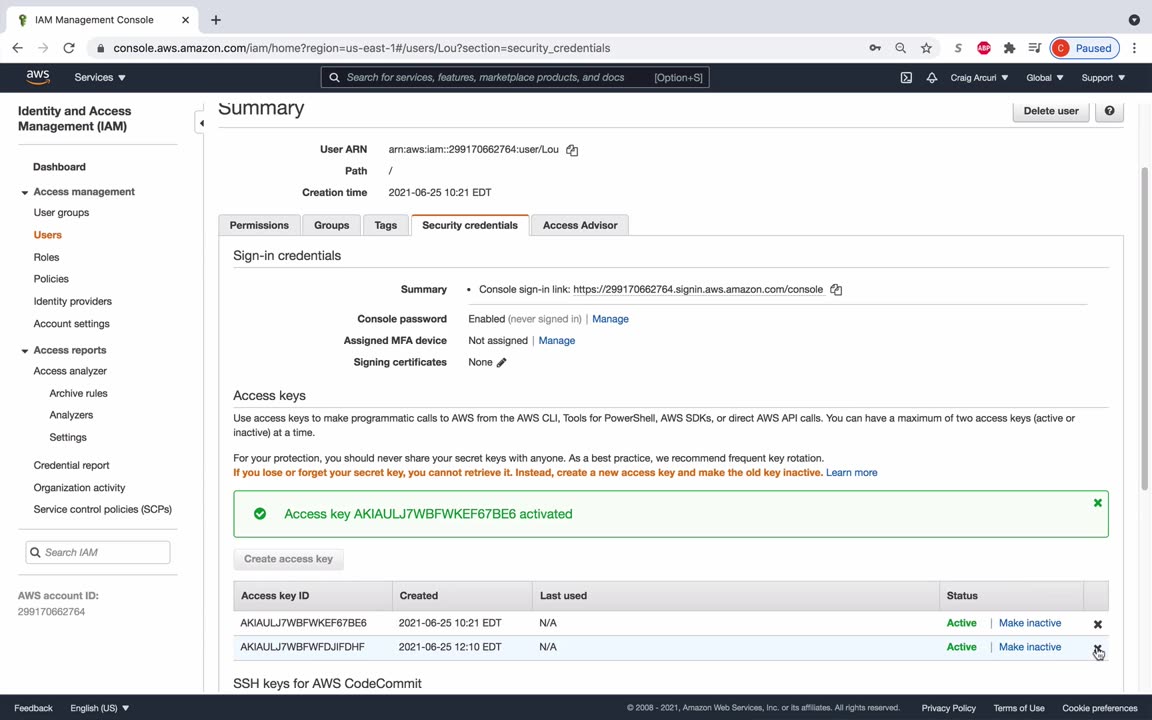Open Account settings in the sidebar
Viewport: 1152px width, 720px height.
(x=71, y=324)
